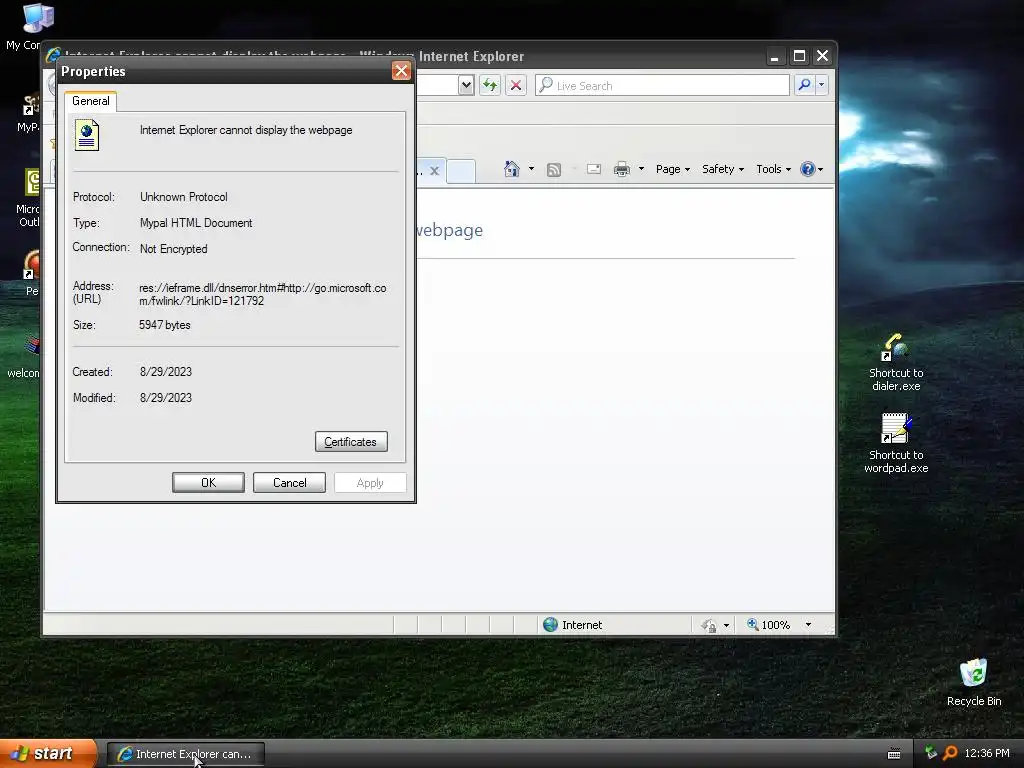
Task: Click the Print icon
Action: pyautogui.click(x=622, y=169)
